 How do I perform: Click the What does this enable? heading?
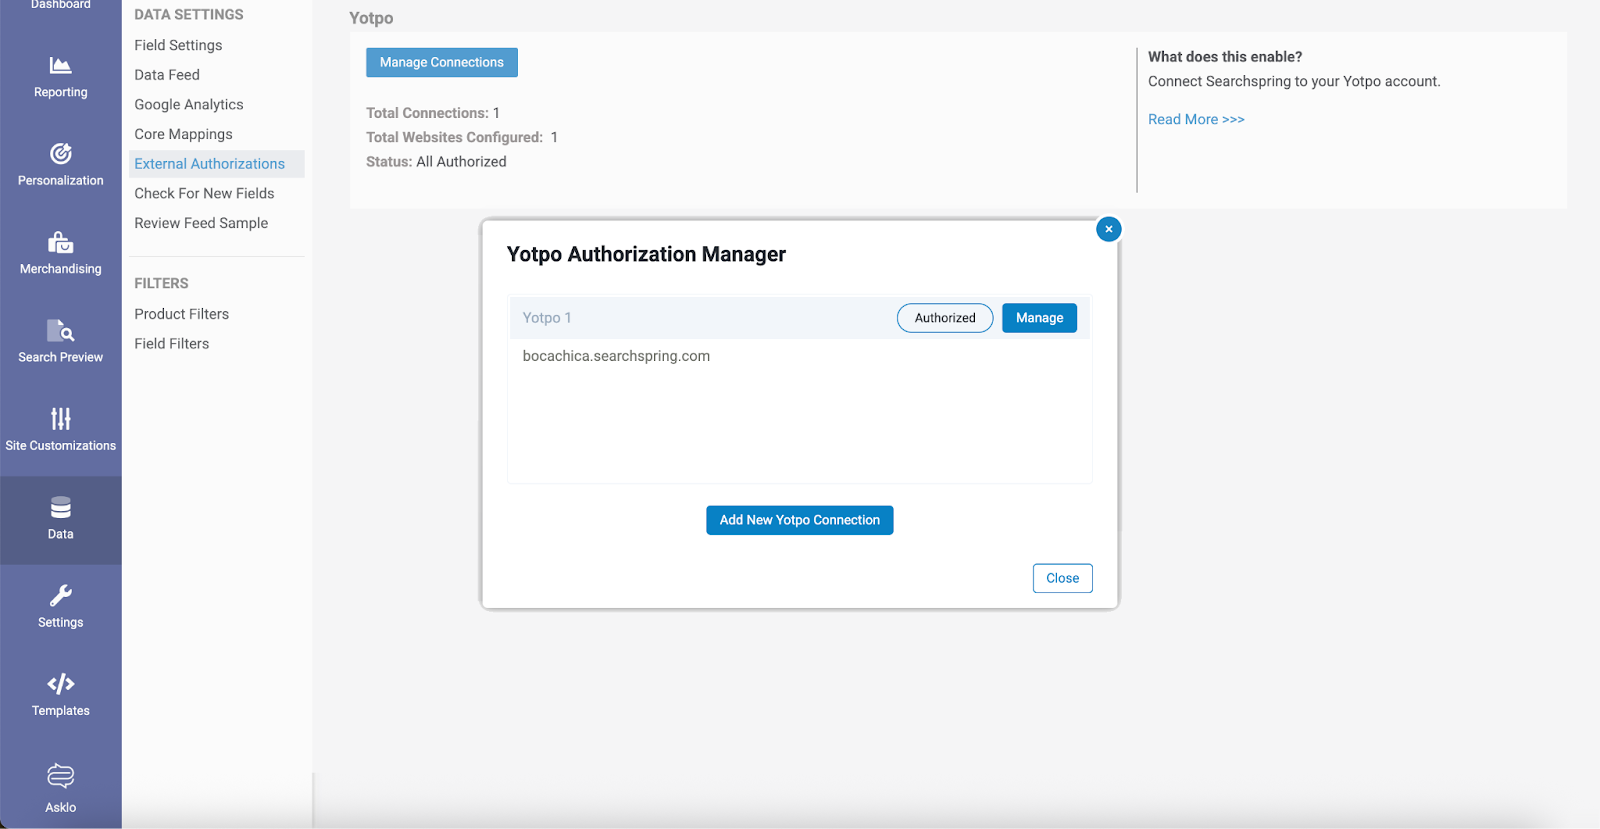[1225, 57]
